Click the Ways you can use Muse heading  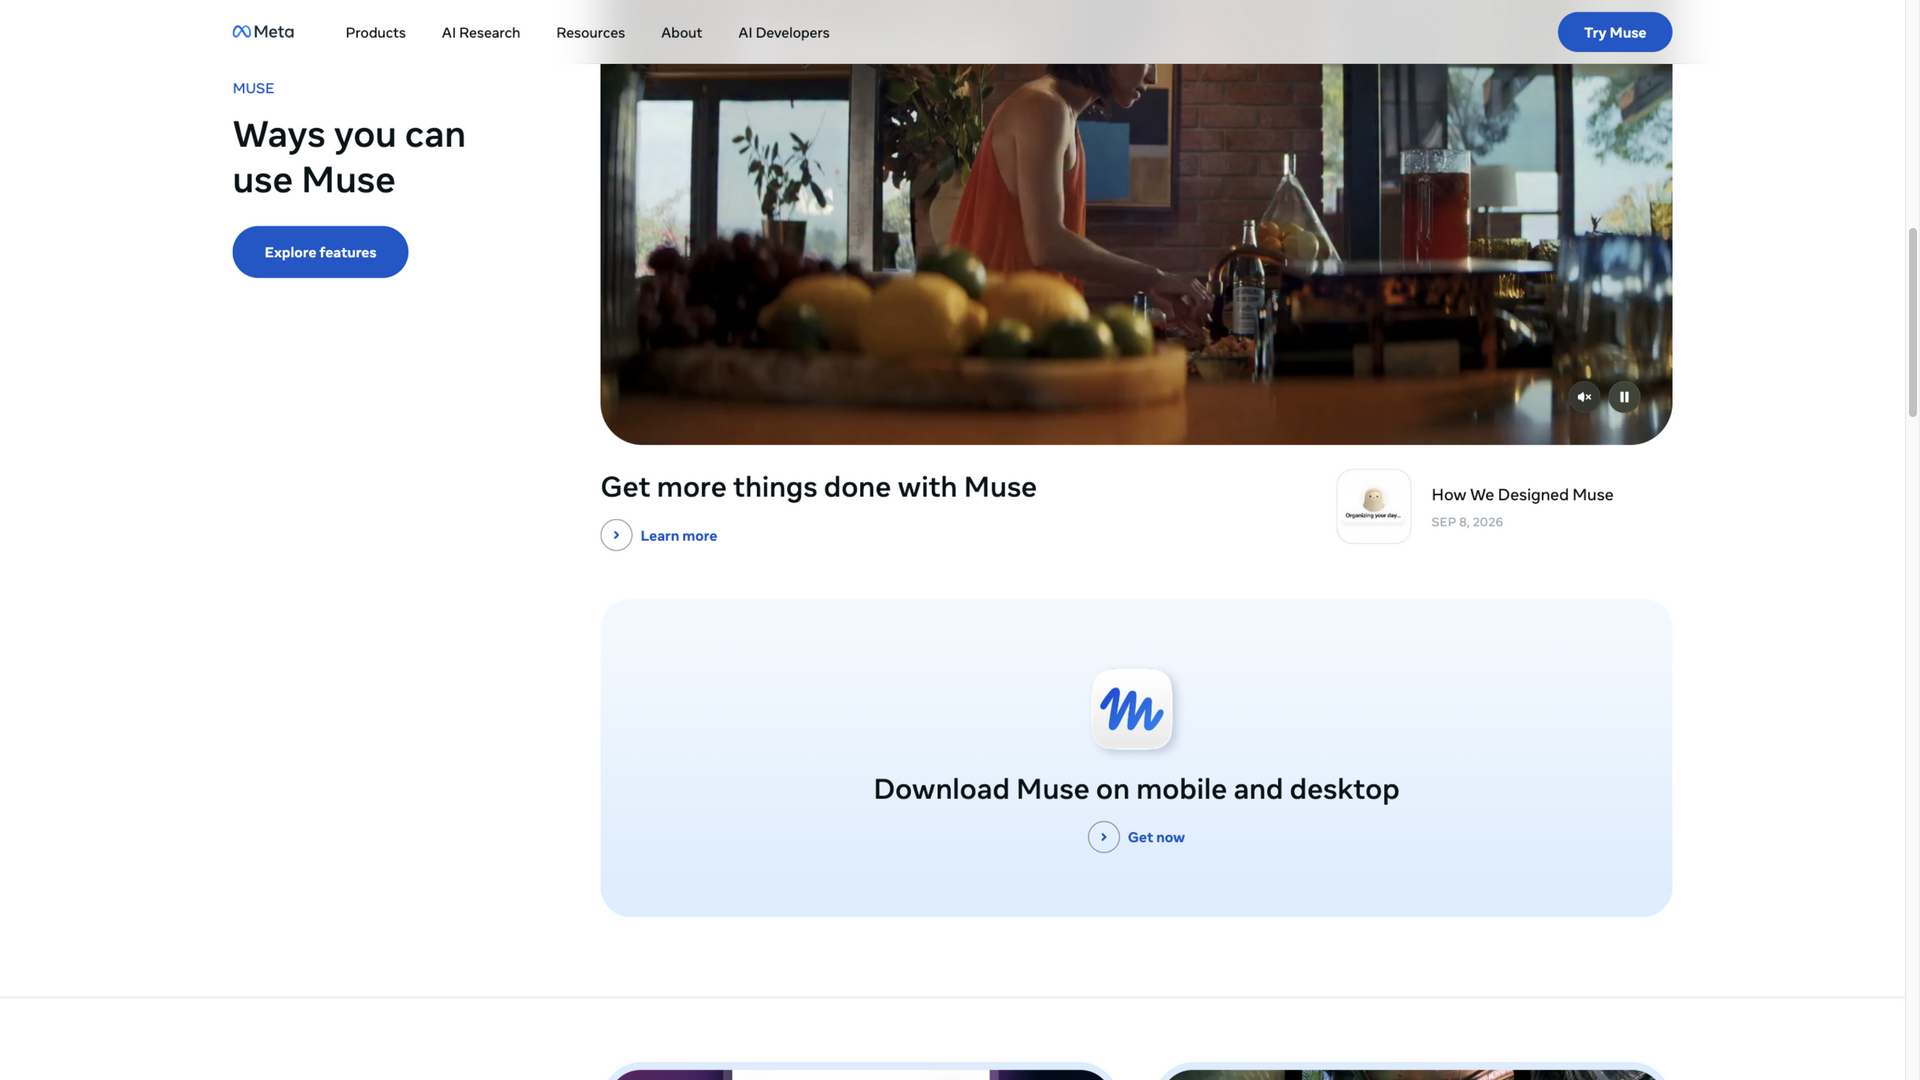(x=349, y=157)
